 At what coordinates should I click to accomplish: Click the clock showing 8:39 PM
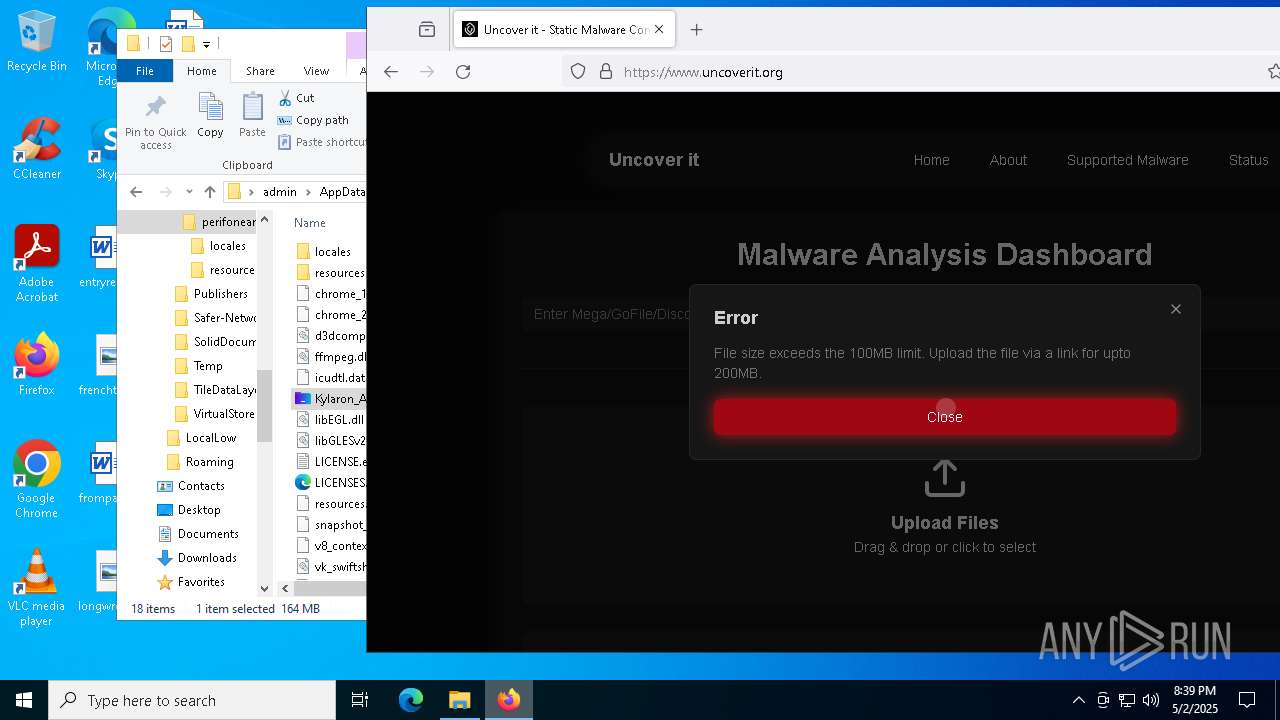tap(1194, 691)
